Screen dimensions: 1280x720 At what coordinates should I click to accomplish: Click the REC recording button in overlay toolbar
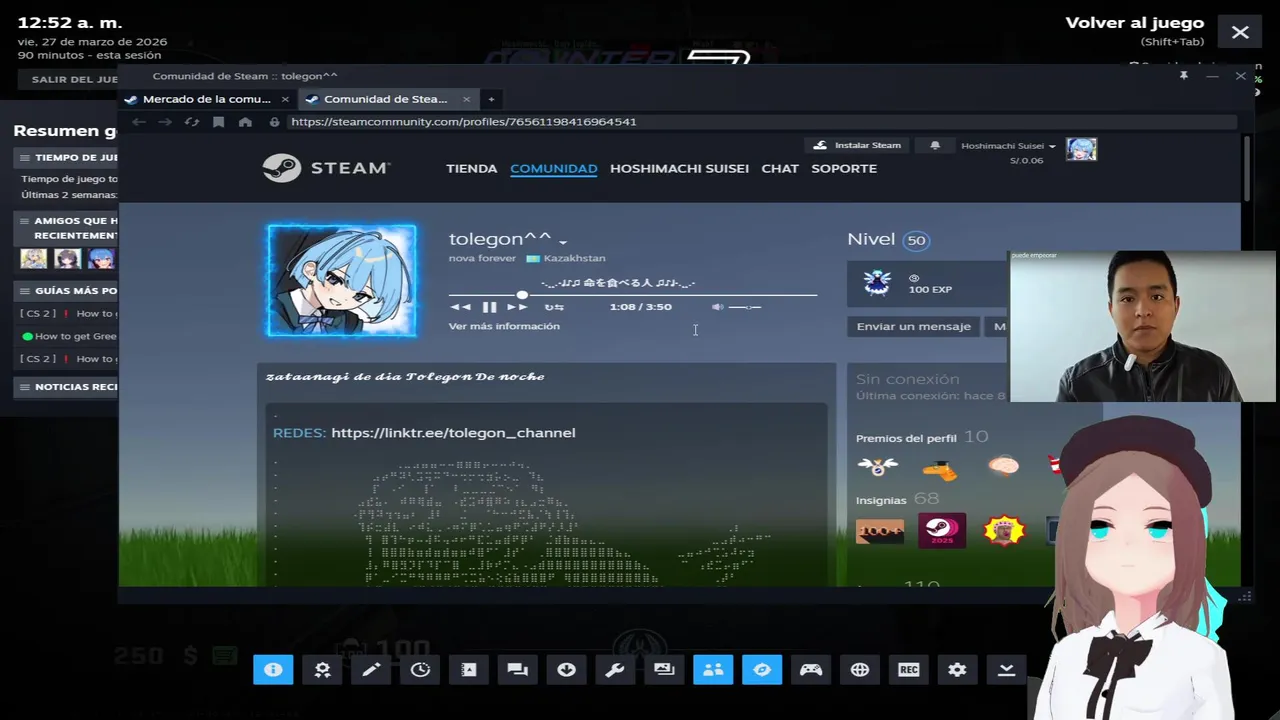tap(909, 670)
